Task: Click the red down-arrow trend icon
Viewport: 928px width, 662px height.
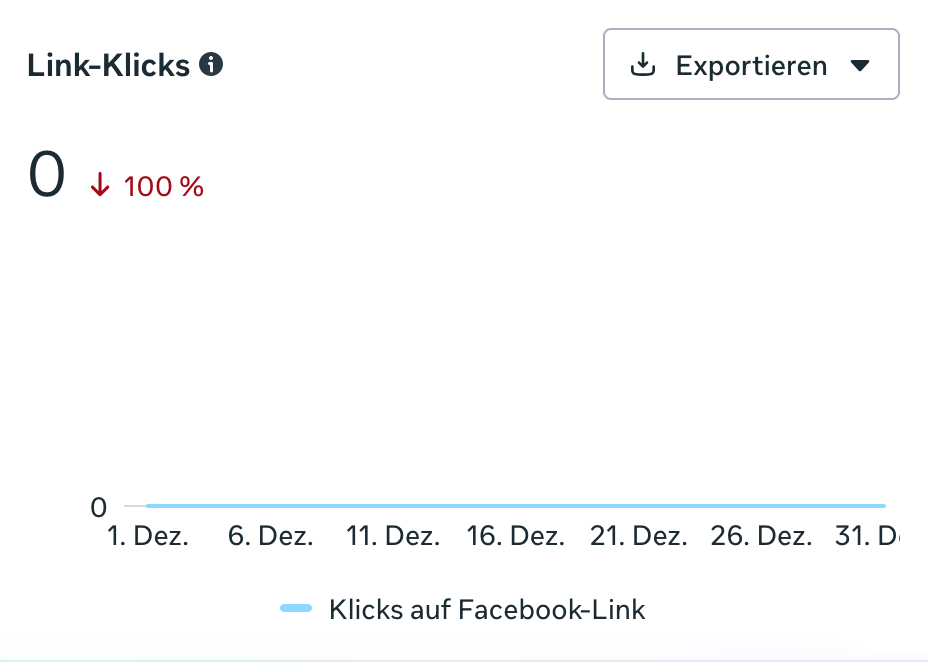Action: point(100,186)
